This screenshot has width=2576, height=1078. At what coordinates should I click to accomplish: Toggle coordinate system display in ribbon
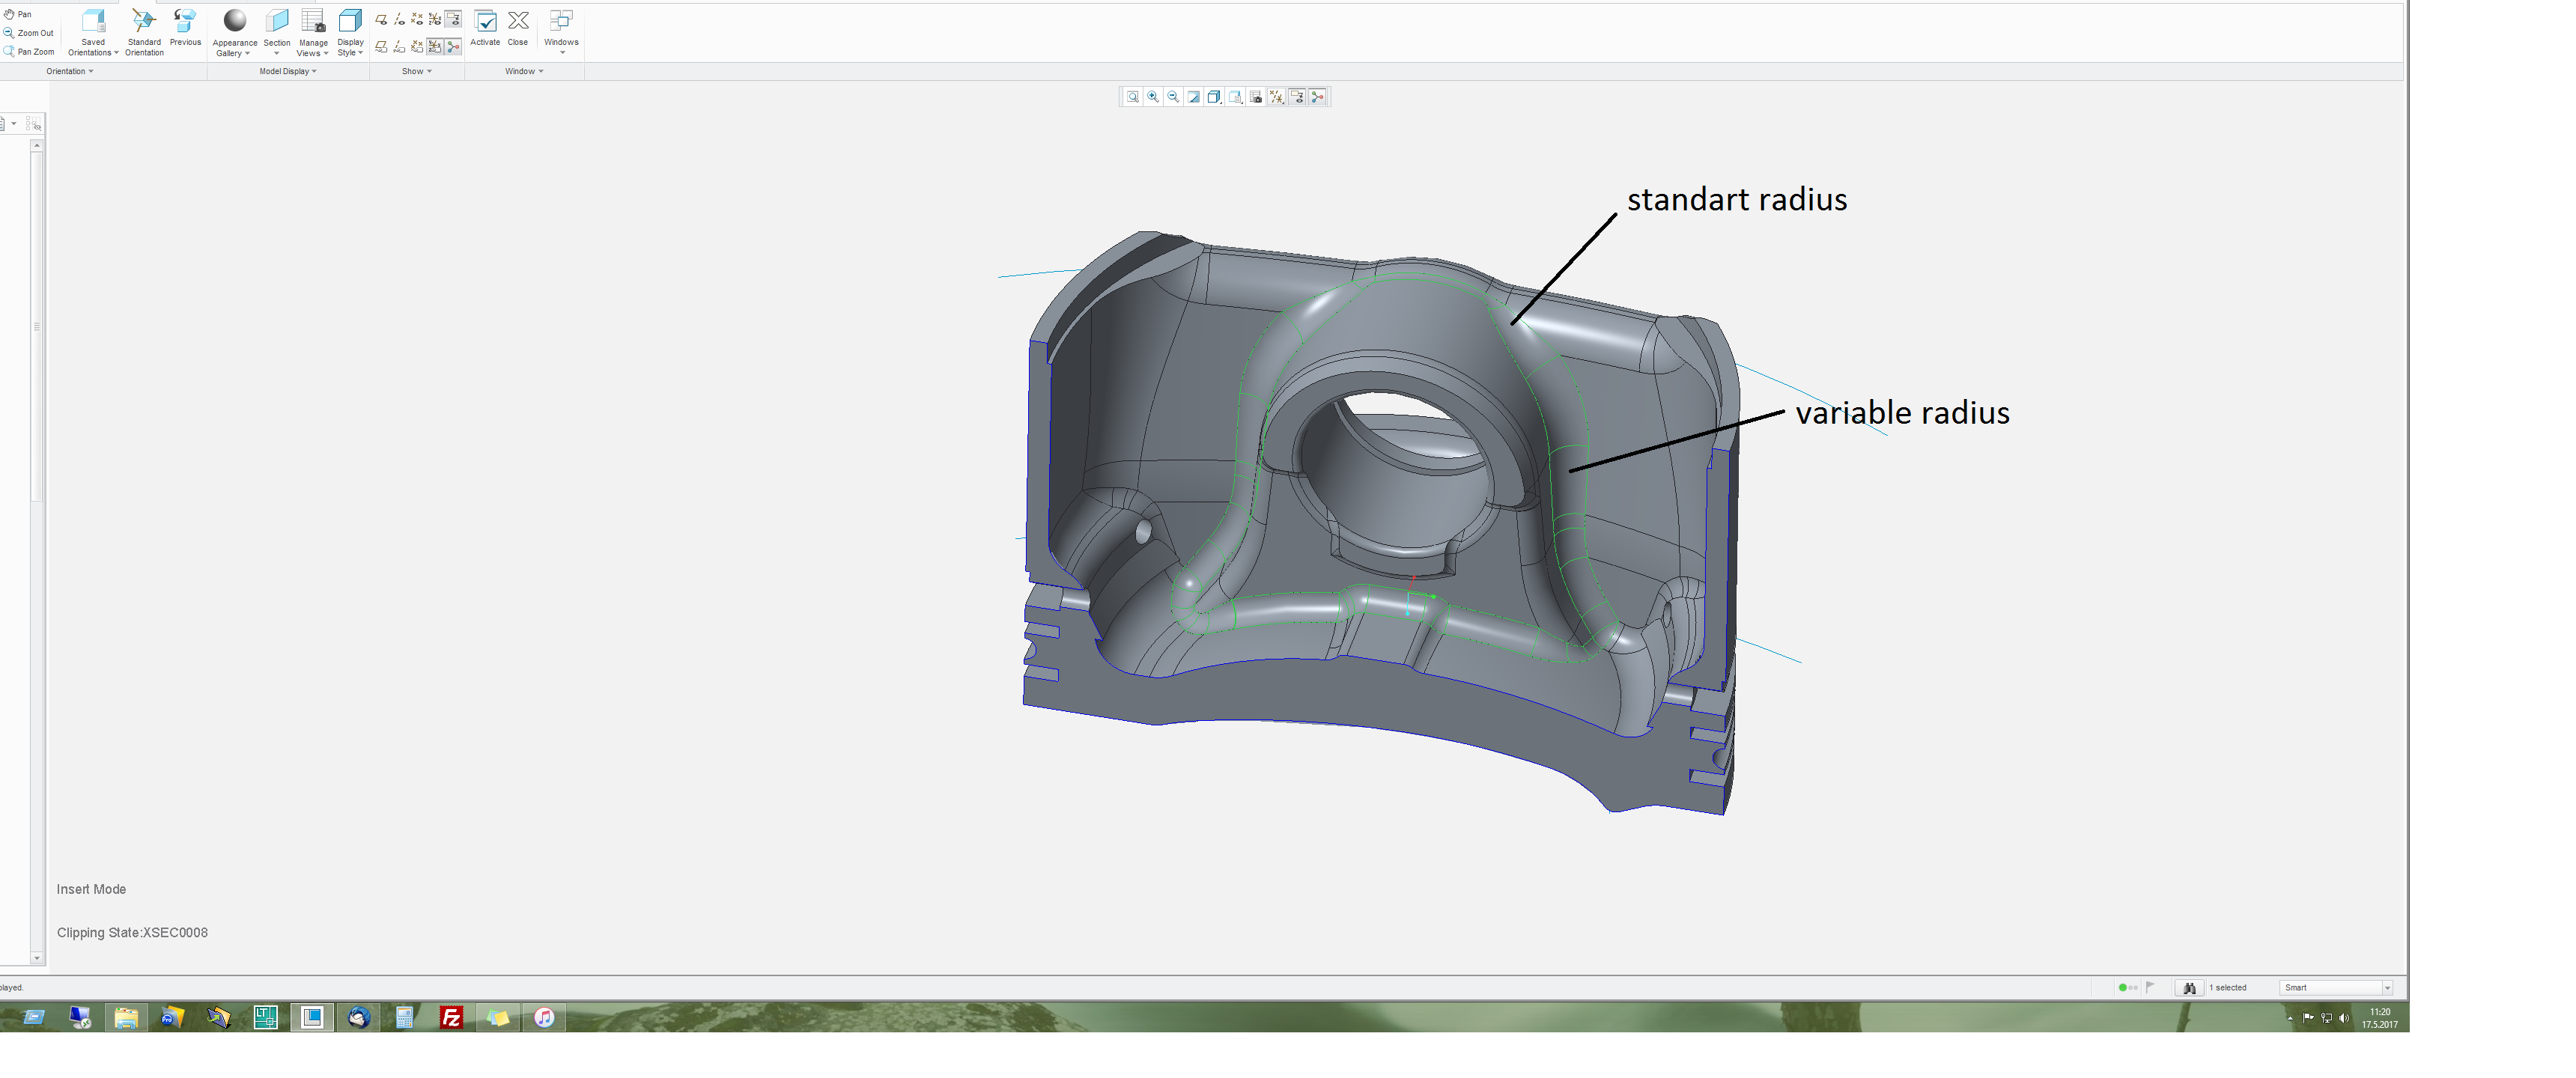[x=435, y=19]
